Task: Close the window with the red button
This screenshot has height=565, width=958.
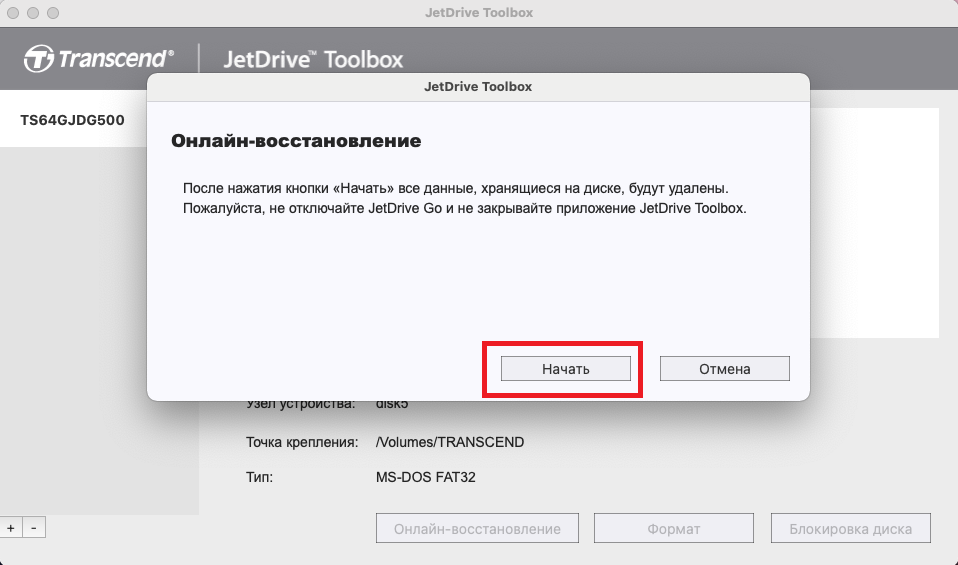Action: [x=13, y=13]
